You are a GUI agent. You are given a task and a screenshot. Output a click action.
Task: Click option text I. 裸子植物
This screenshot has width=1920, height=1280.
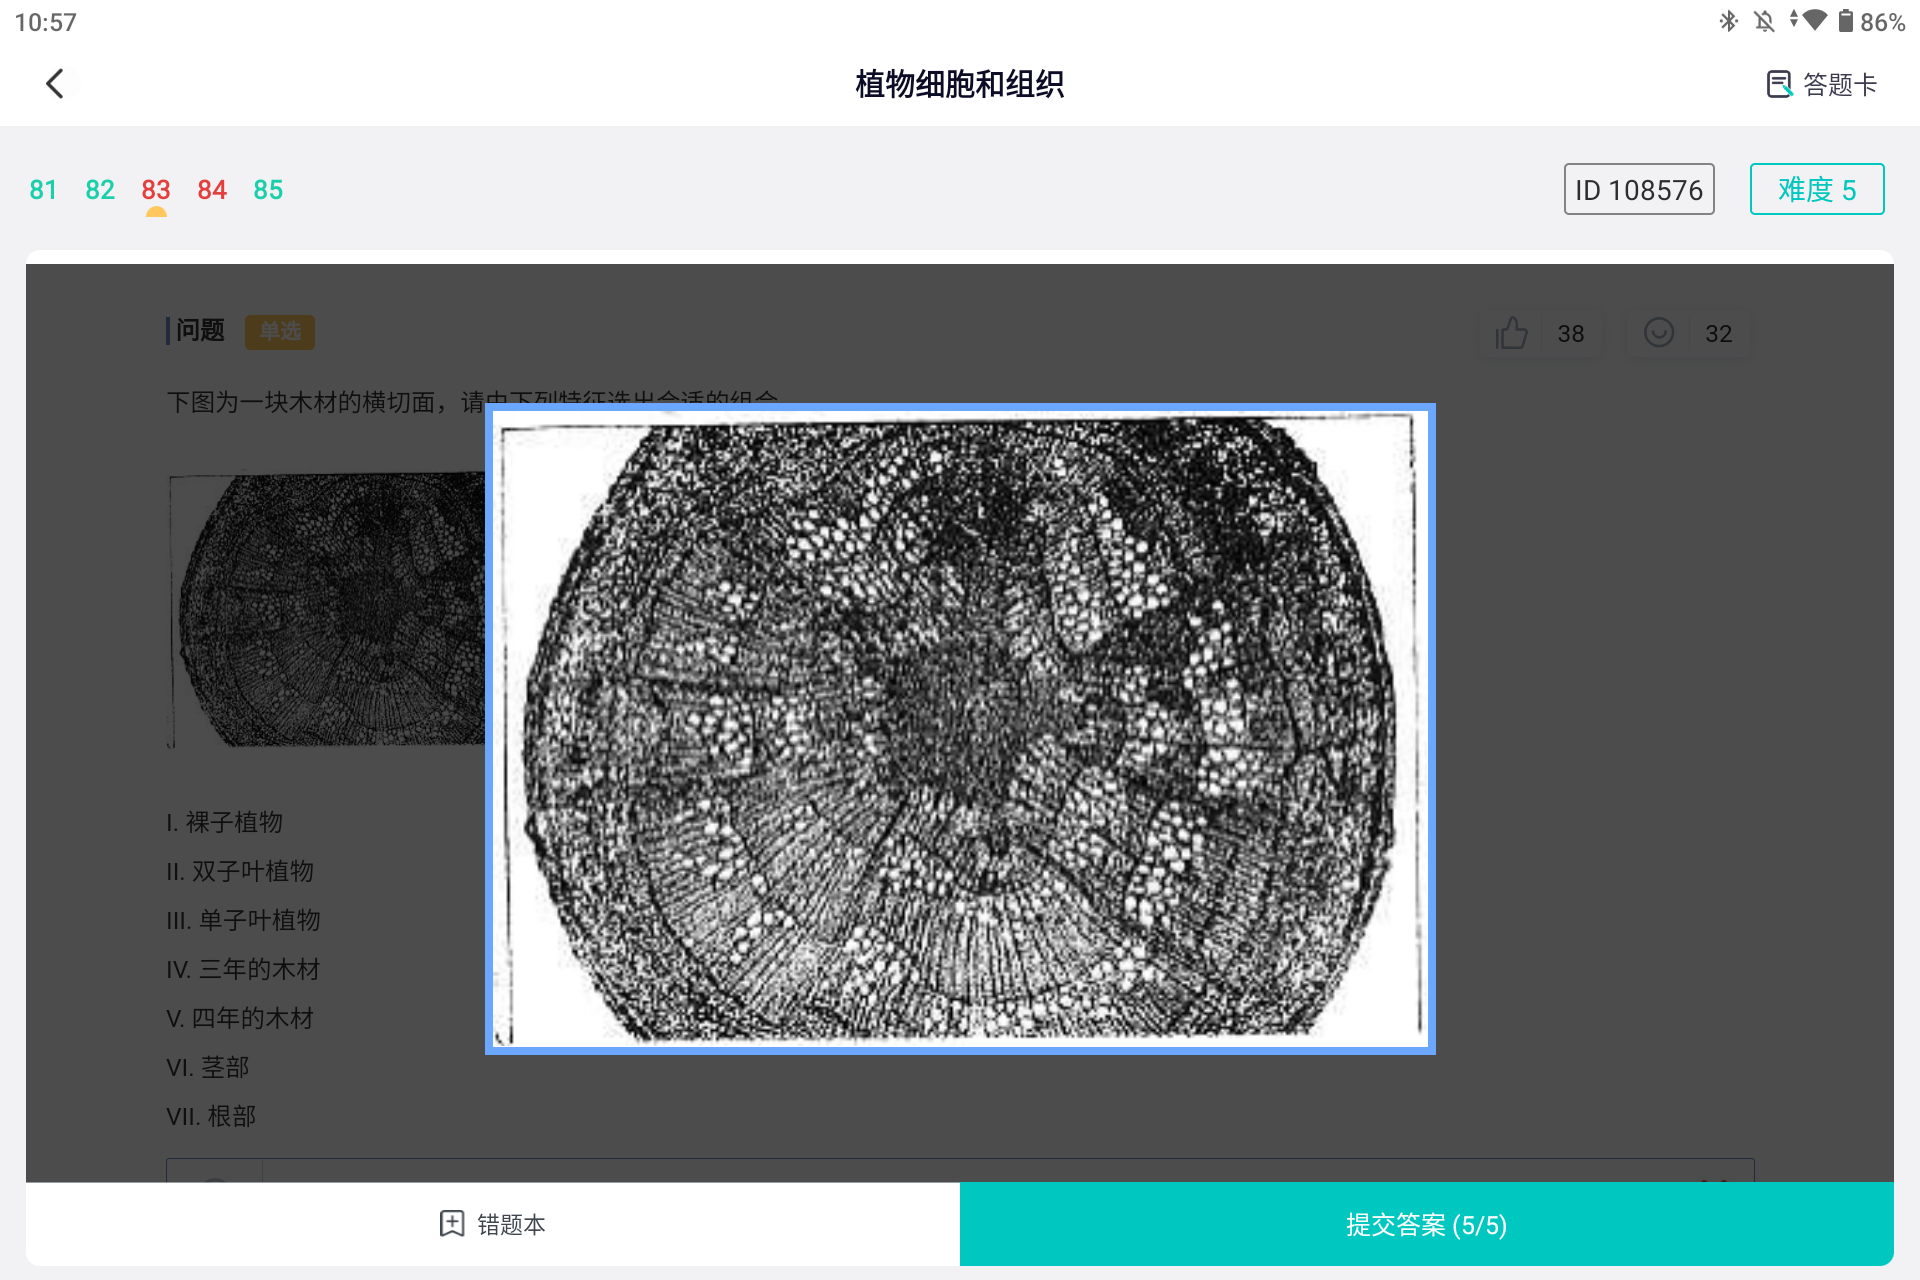click(x=225, y=822)
